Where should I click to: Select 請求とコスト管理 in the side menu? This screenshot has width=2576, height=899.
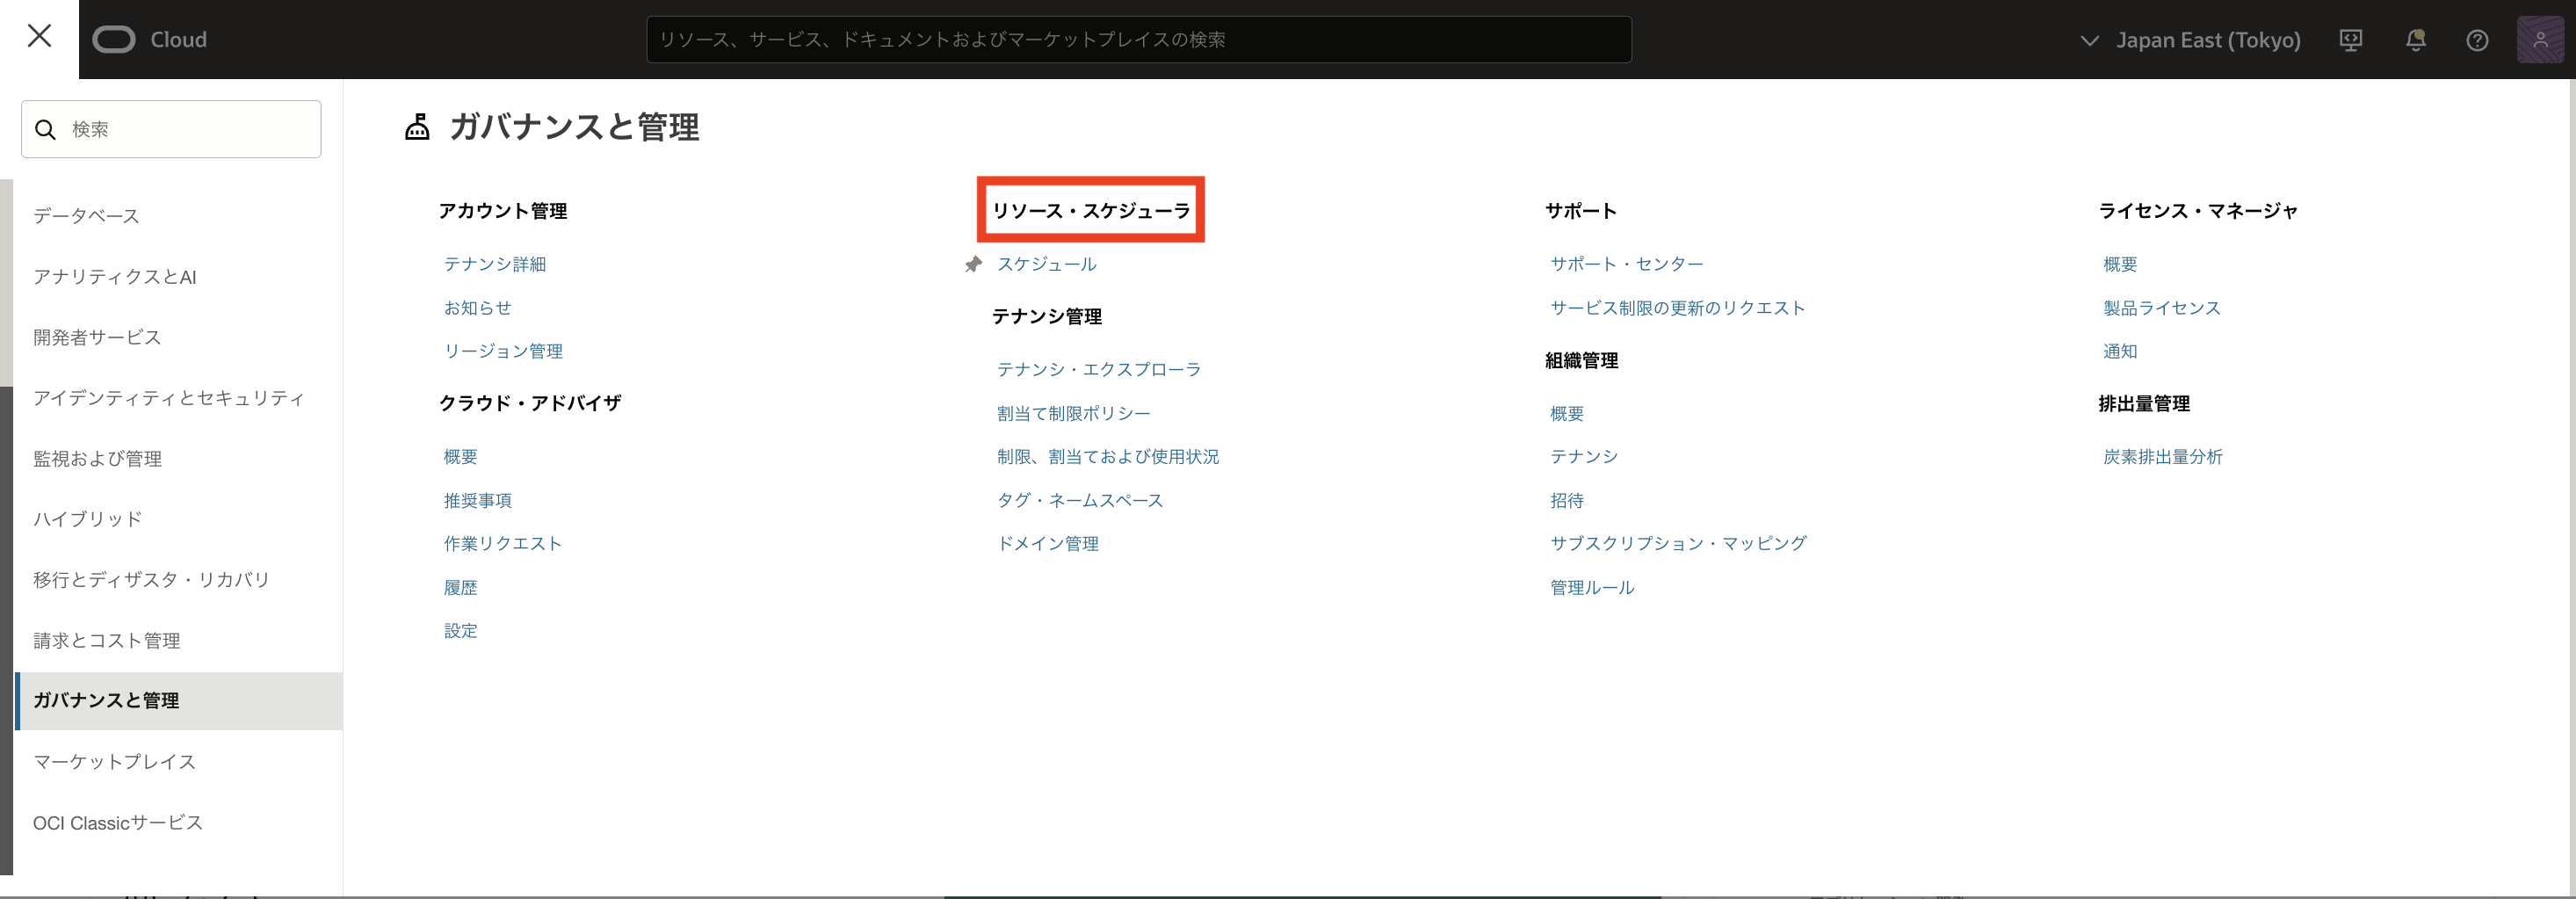click(x=107, y=640)
